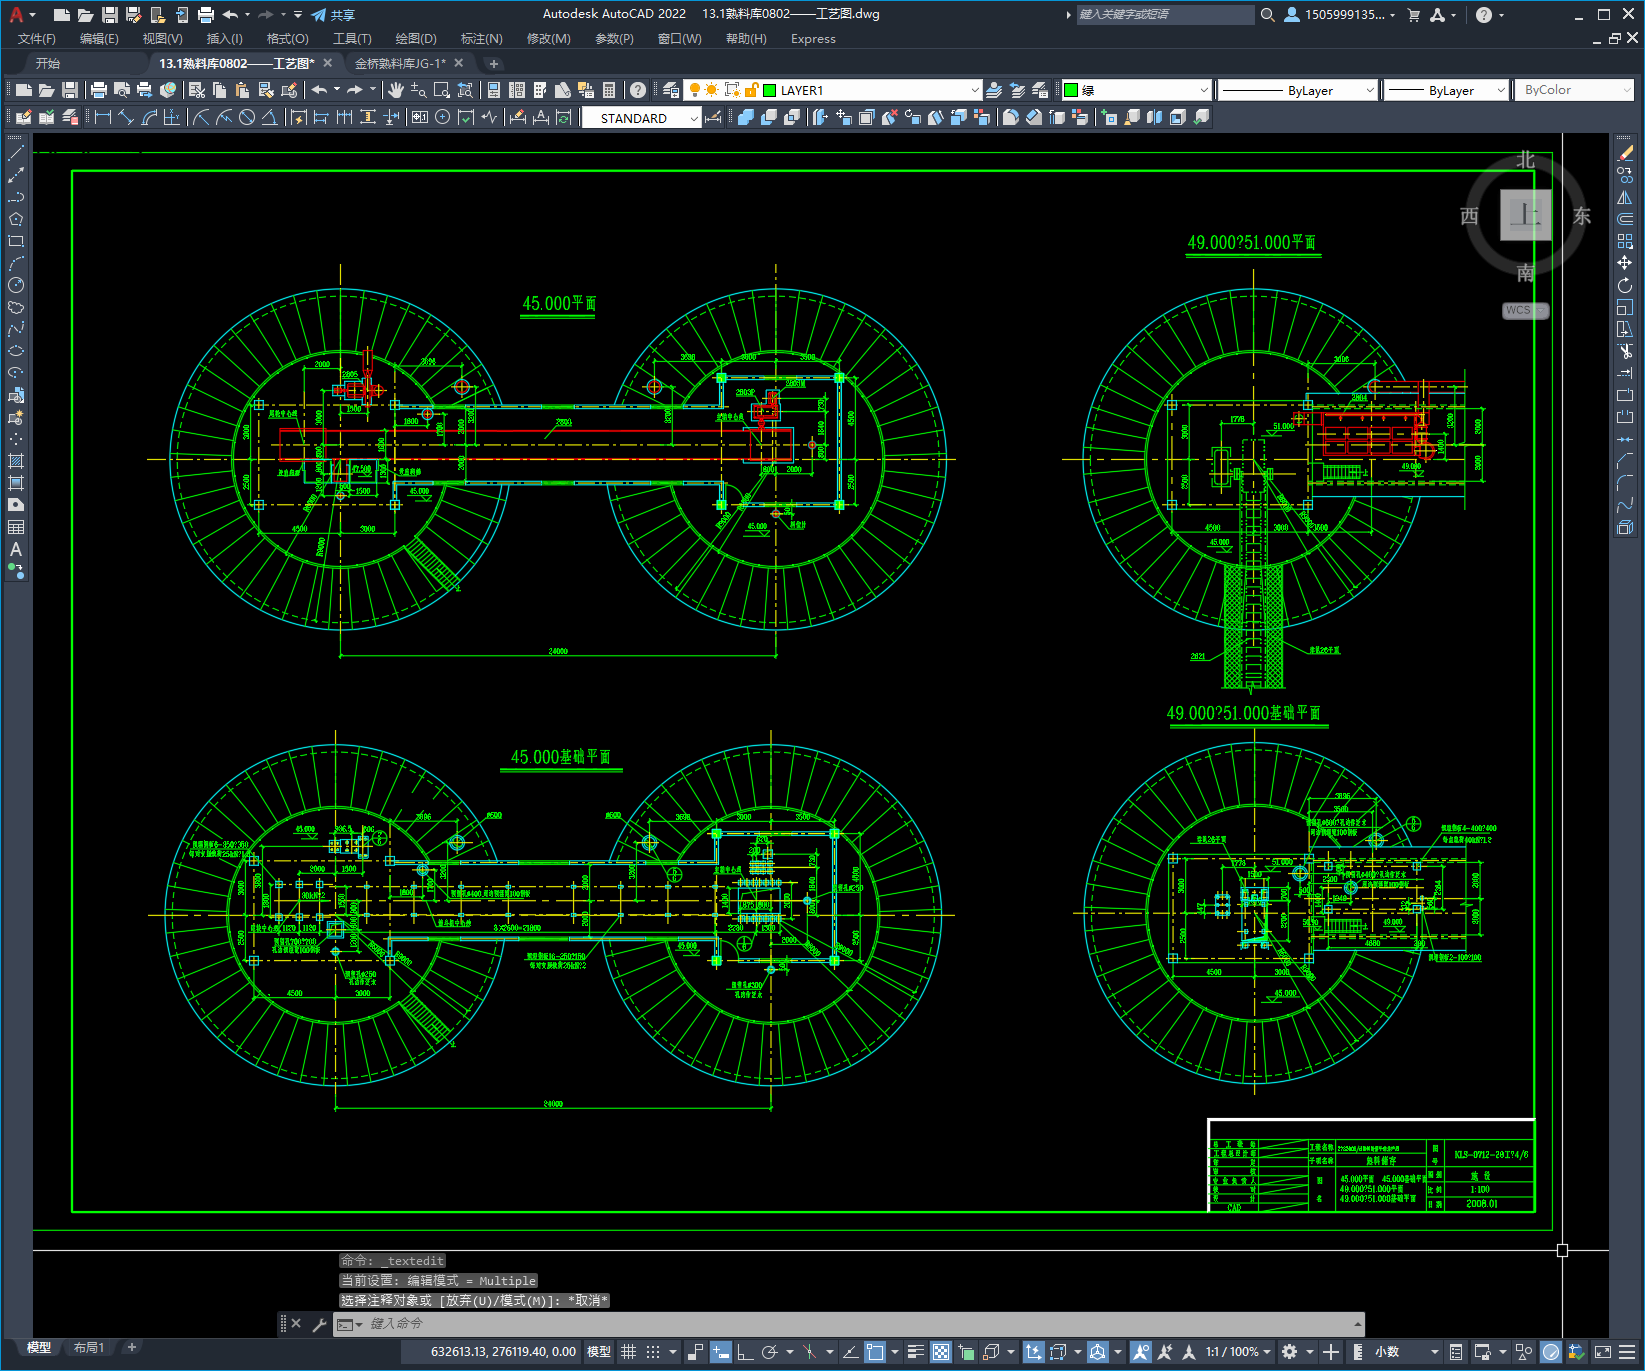Viewport: 1645px width, 1371px height.
Task: Open Layer Properties Manager icon
Action: pyautogui.click(x=671, y=90)
